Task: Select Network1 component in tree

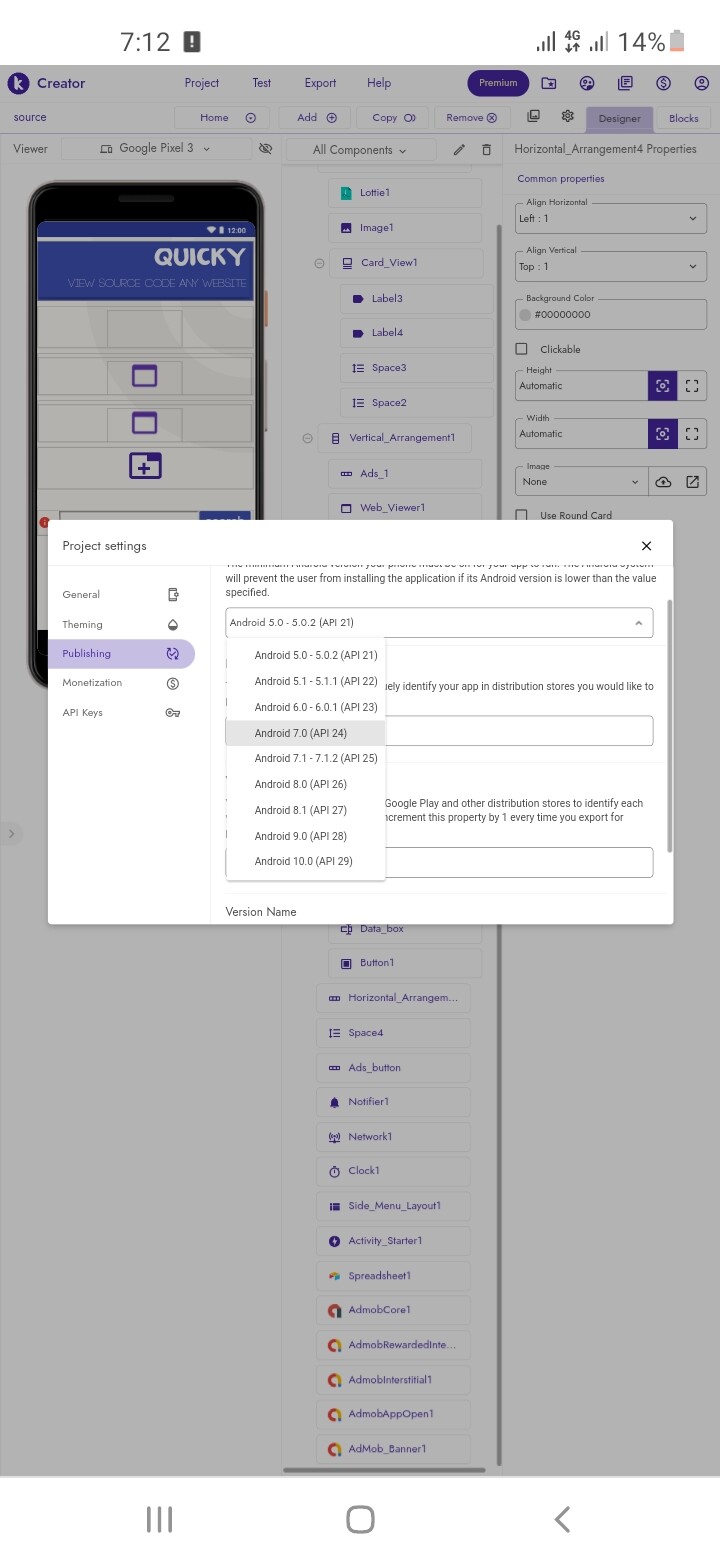Action: pyautogui.click(x=393, y=1137)
